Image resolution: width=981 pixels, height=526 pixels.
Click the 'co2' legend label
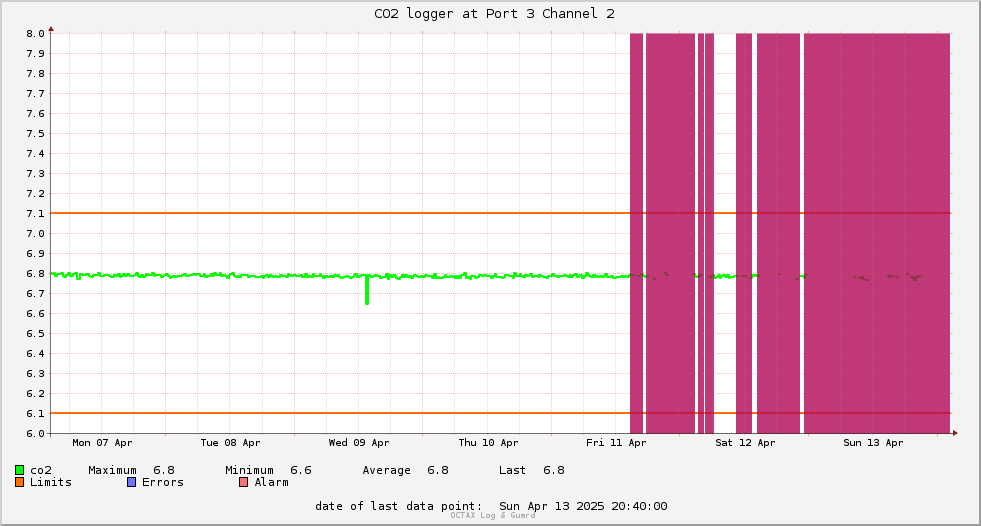[41, 470]
